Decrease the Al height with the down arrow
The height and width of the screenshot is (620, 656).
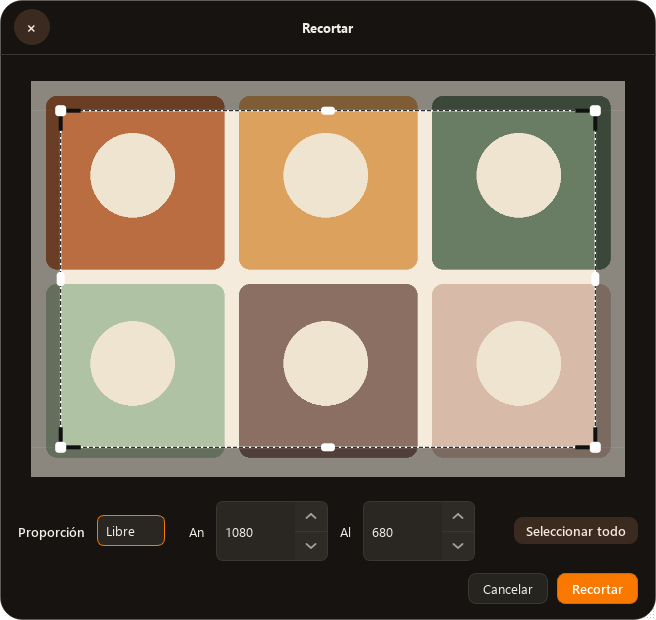458,546
